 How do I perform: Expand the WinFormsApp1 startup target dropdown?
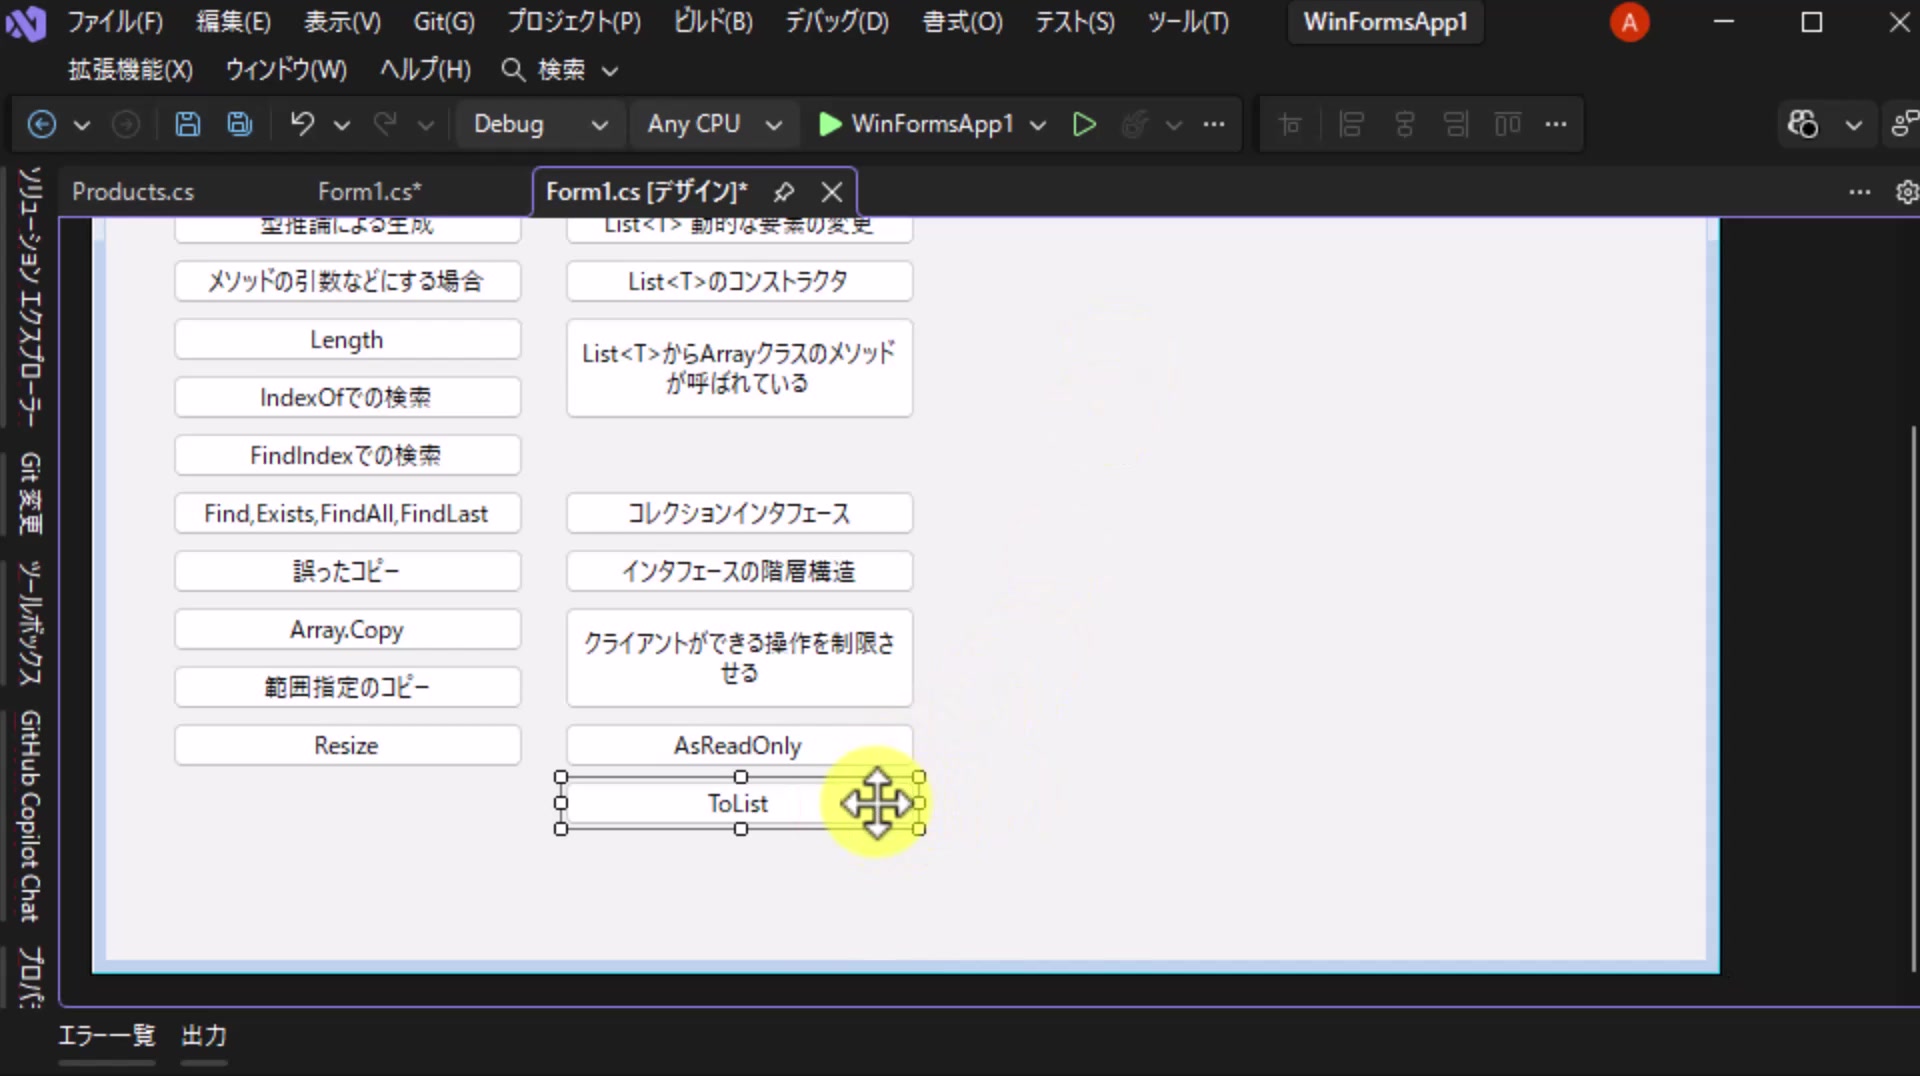tap(1038, 125)
